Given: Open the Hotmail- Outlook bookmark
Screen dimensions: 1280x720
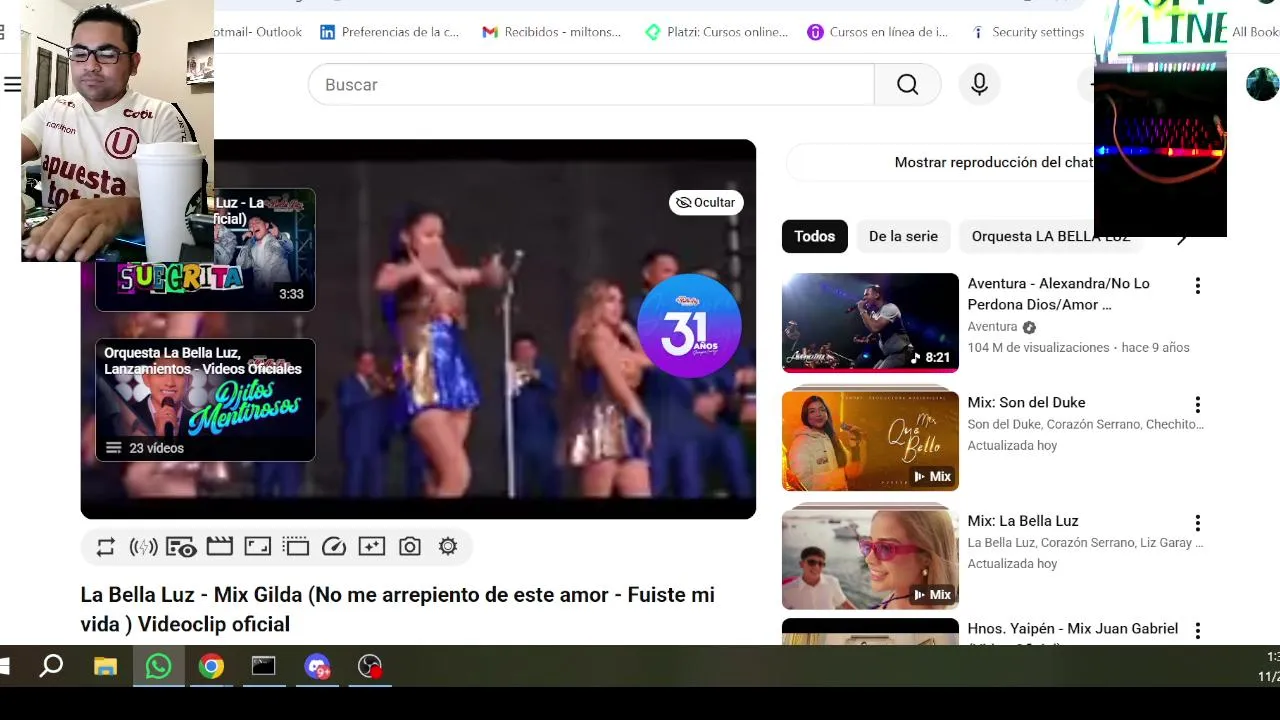Looking at the screenshot, I should [258, 32].
